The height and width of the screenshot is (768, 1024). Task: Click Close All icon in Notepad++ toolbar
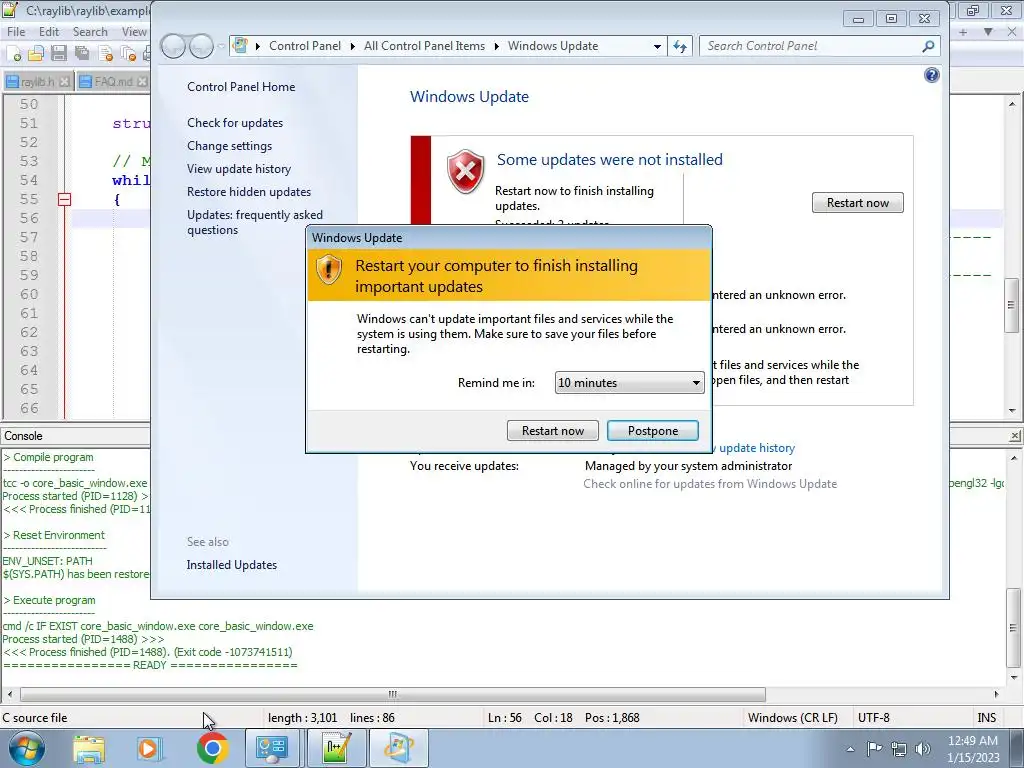click(x=129, y=54)
